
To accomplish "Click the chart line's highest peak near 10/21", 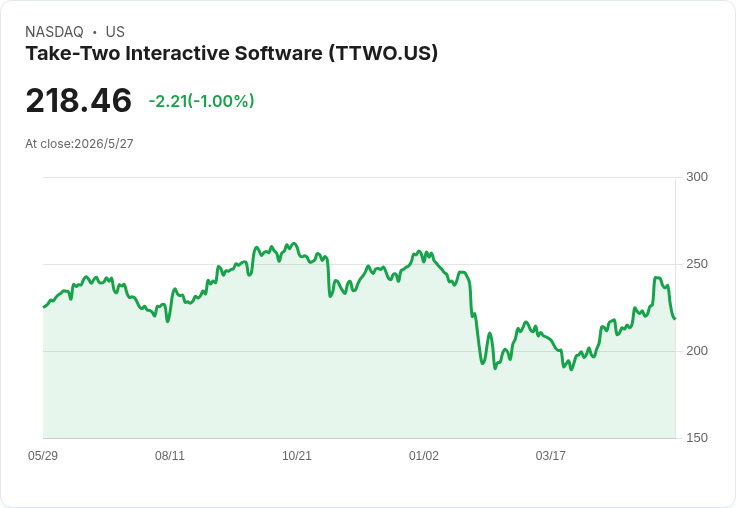I will [294, 244].
